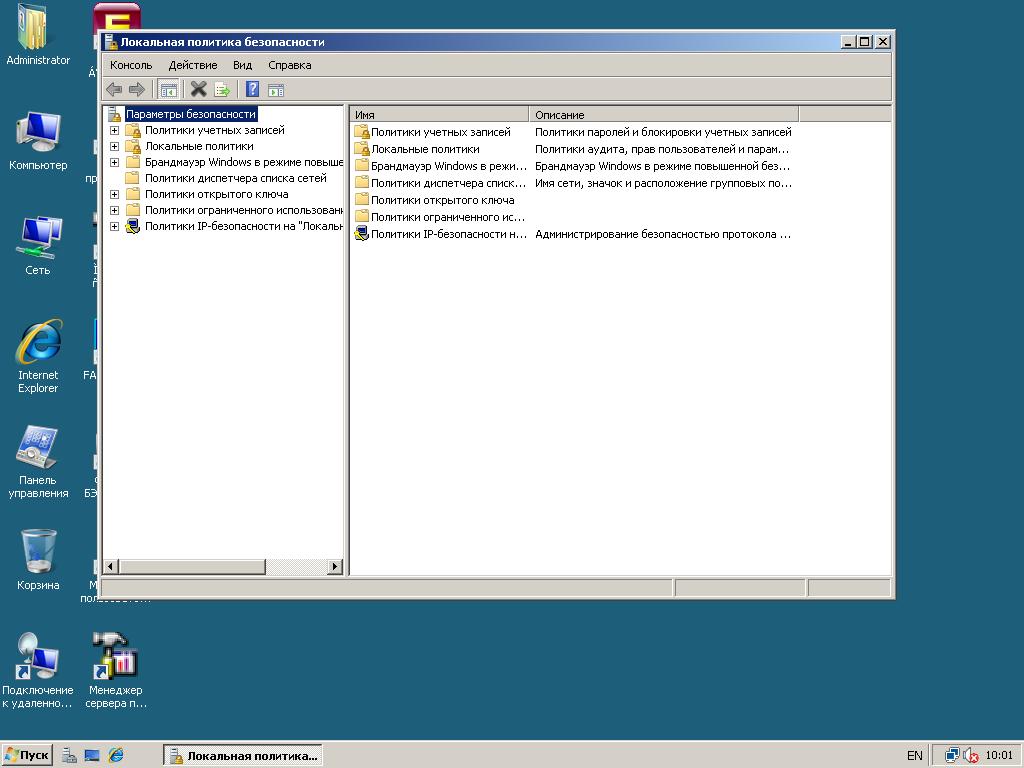Toggle the console tree pane toolbar icon
The width and height of the screenshot is (1024, 768).
[x=168, y=89]
